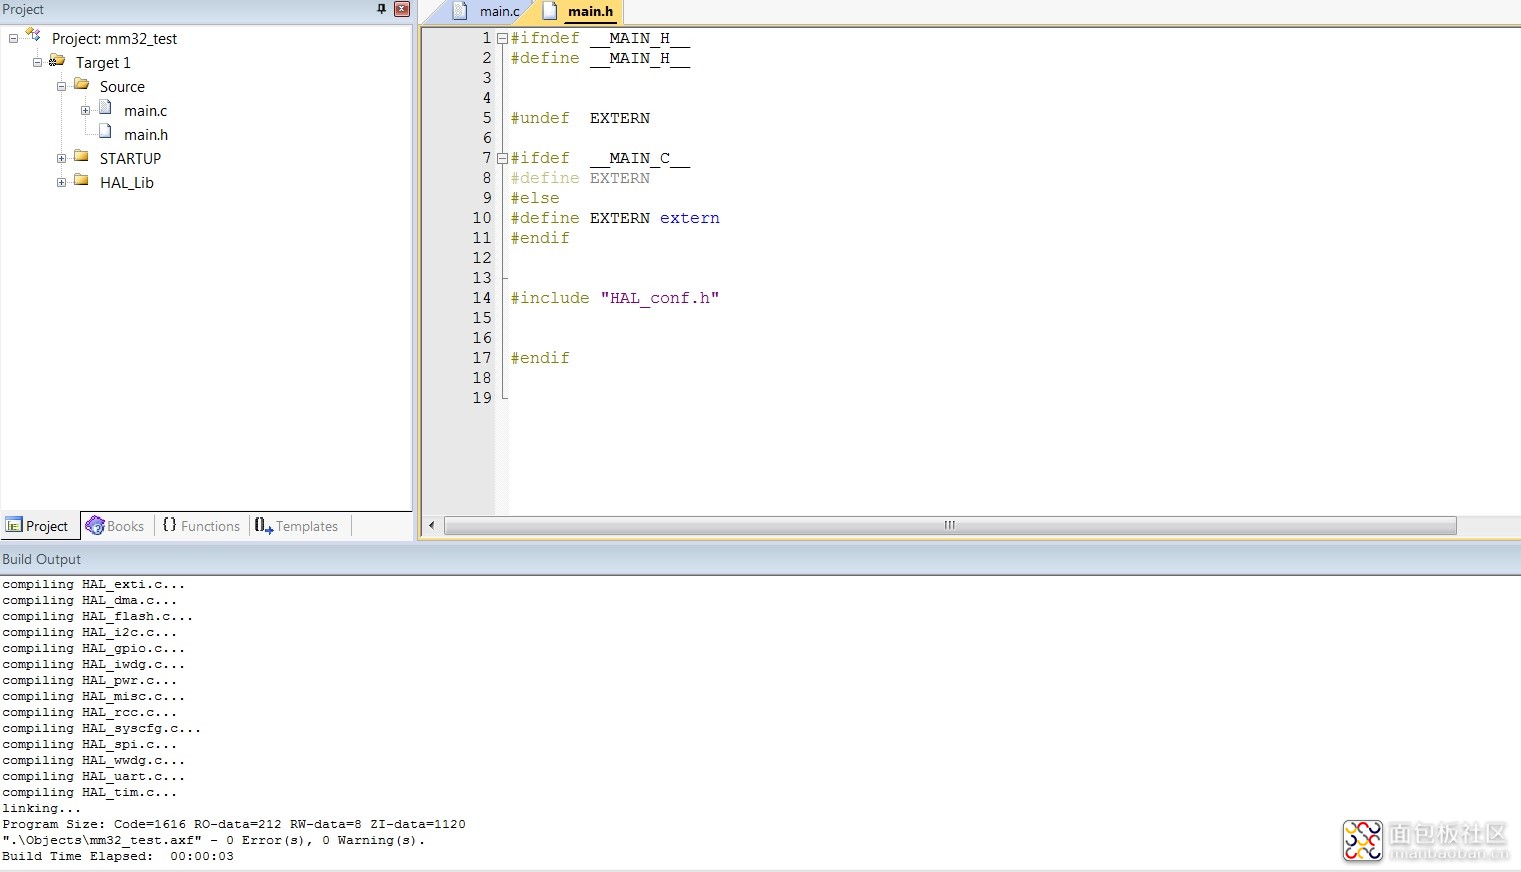Image resolution: width=1521 pixels, height=872 pixels.
Task: Collapse the Source group folder
Action: (61, 87)
